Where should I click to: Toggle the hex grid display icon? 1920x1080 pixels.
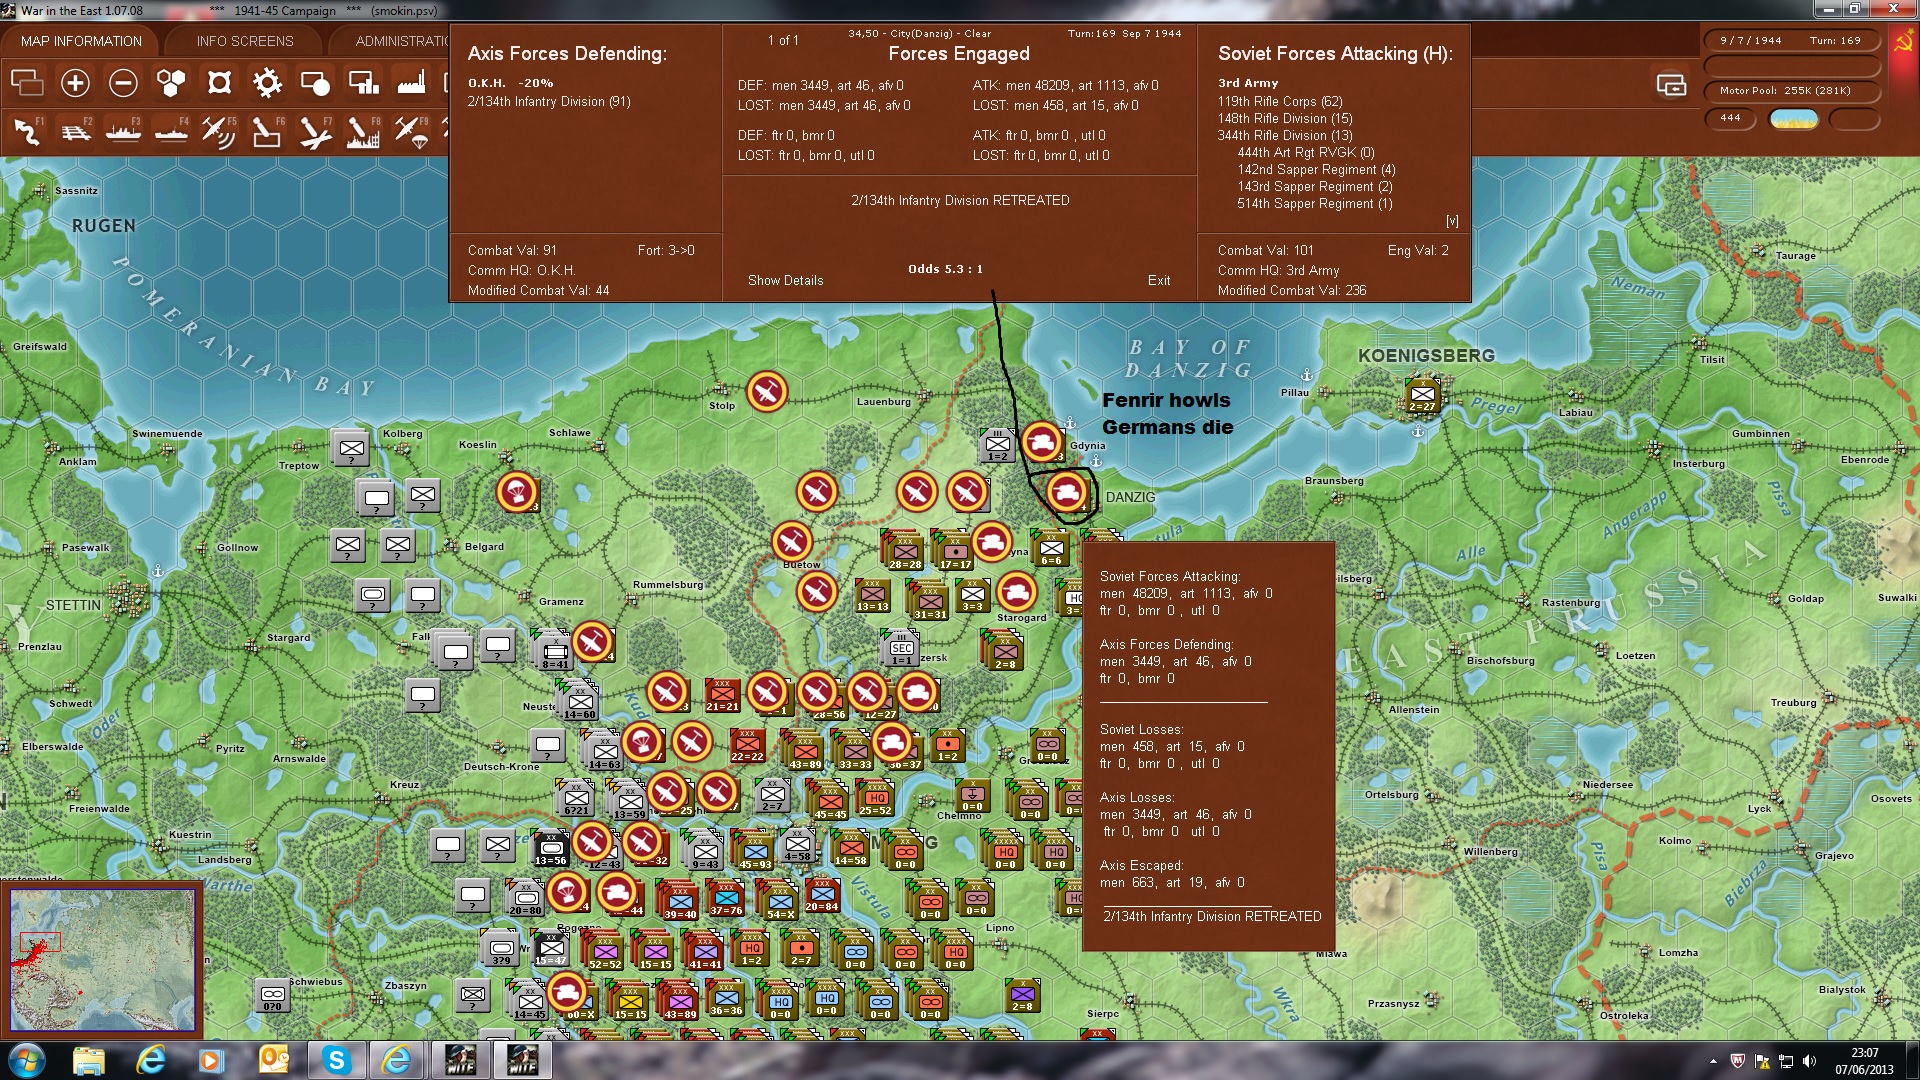pos(171,83)
